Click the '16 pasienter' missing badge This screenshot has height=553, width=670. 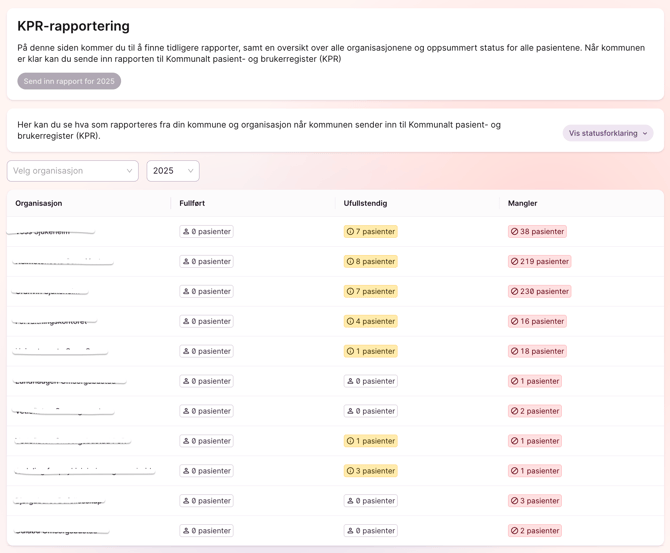click(537, 321)
